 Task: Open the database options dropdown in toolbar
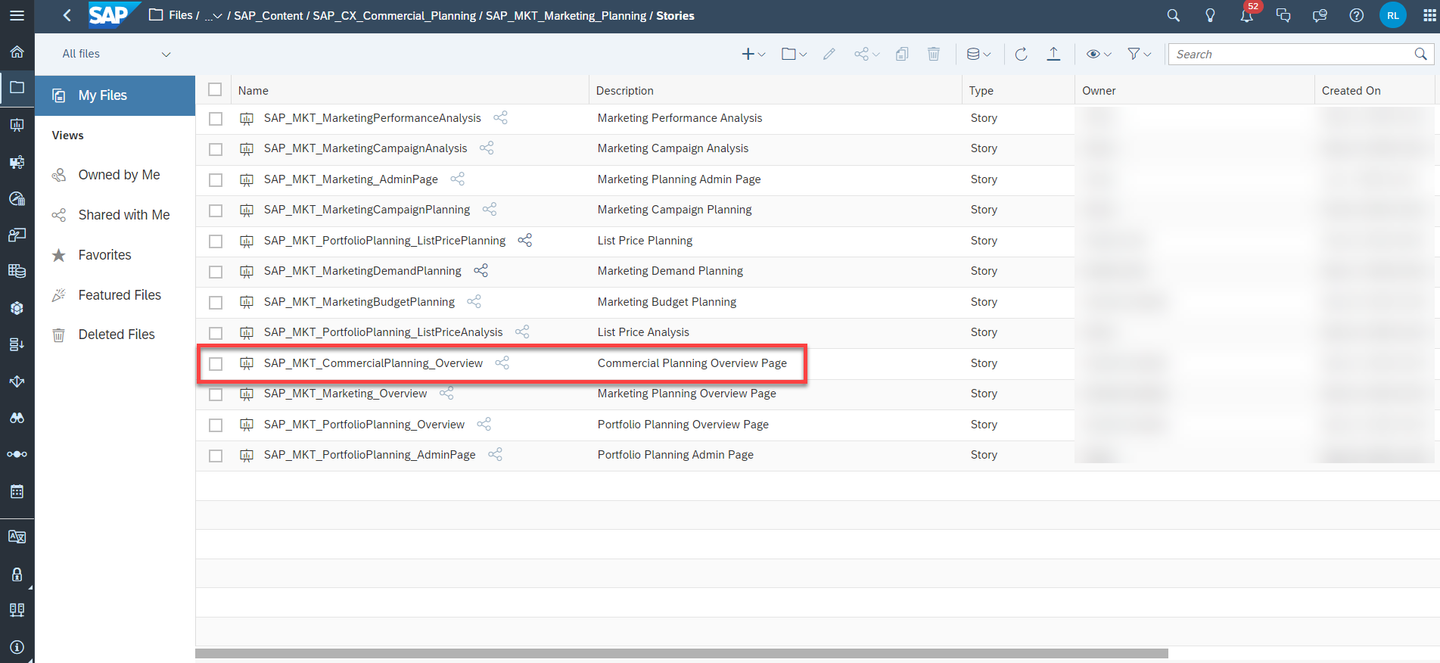tap(979, 54)
